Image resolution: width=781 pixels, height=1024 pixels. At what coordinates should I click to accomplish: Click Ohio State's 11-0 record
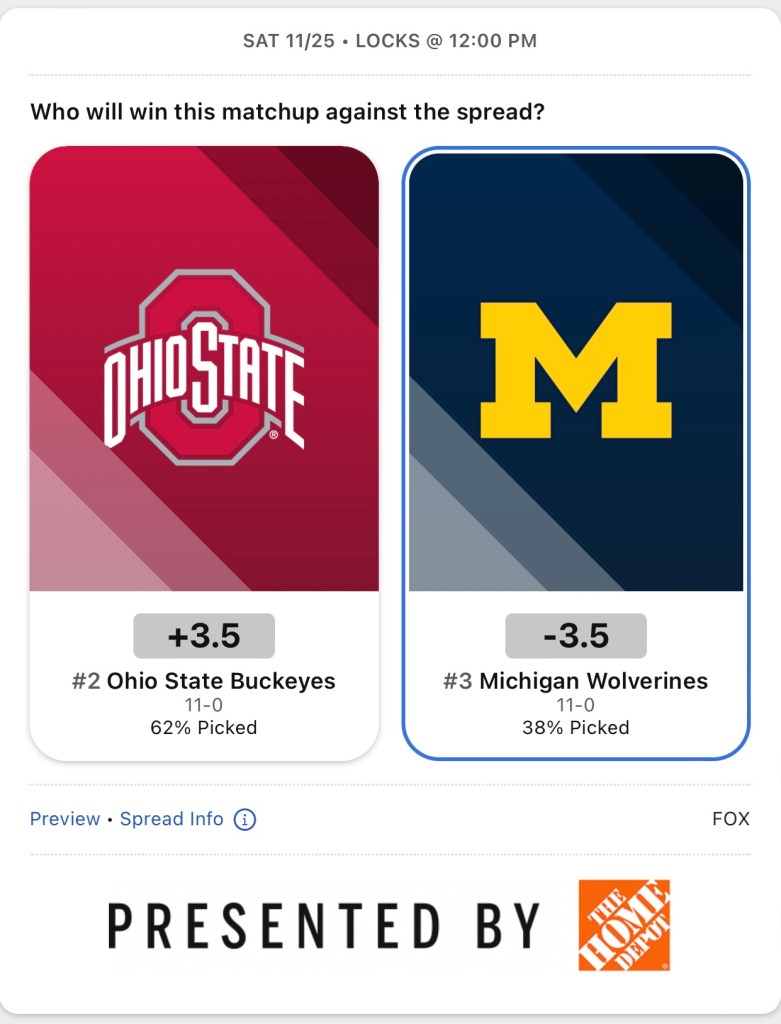pyautogui.click(x=204, y=706)
